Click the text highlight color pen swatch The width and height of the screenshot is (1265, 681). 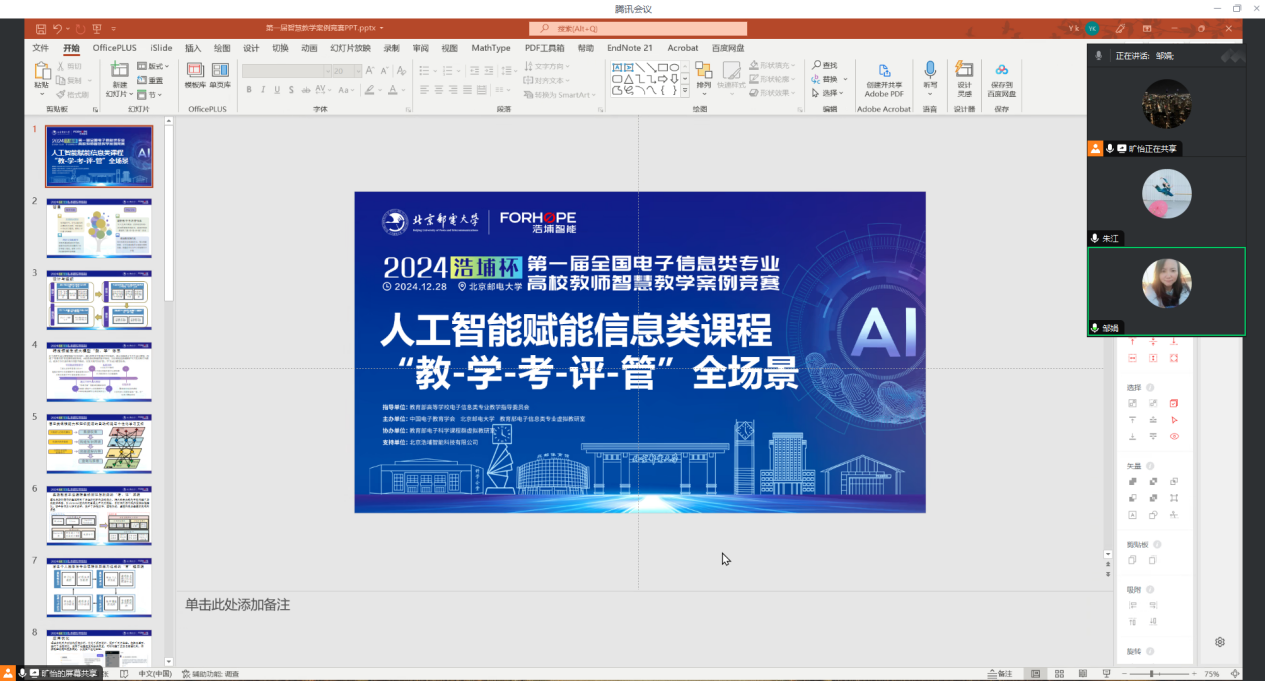pyautogui.click(x=369, y=89)
